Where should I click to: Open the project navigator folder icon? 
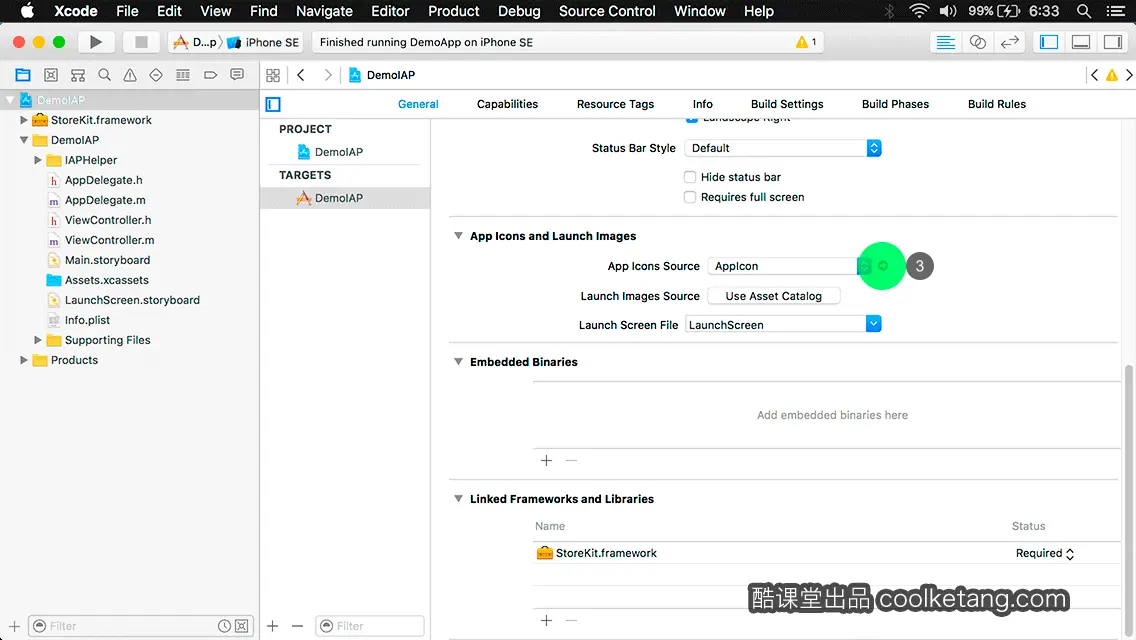23,75
